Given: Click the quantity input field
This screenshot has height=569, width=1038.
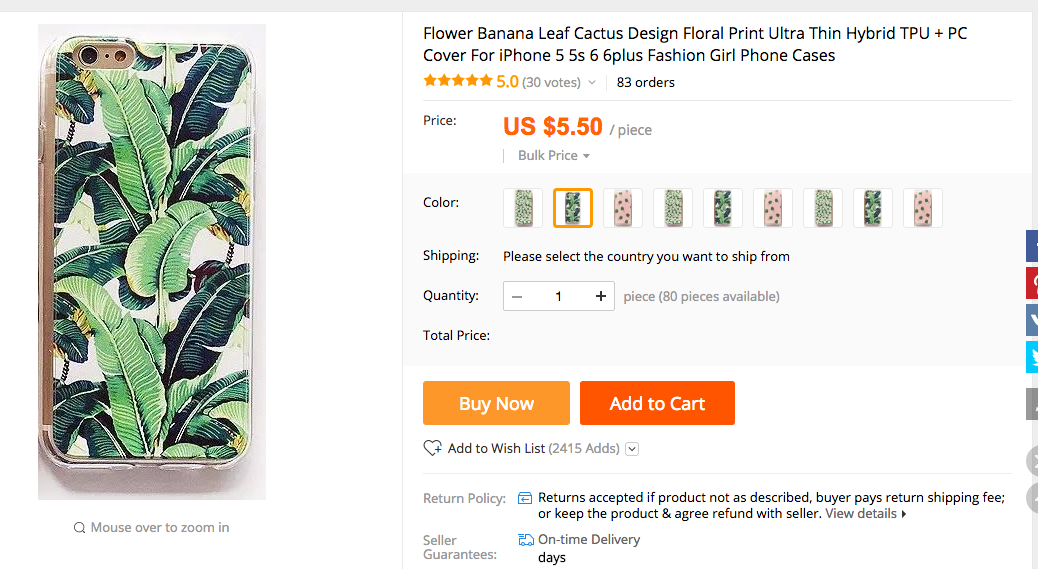Looking at the screenshot, I should [x=558, y=296].
